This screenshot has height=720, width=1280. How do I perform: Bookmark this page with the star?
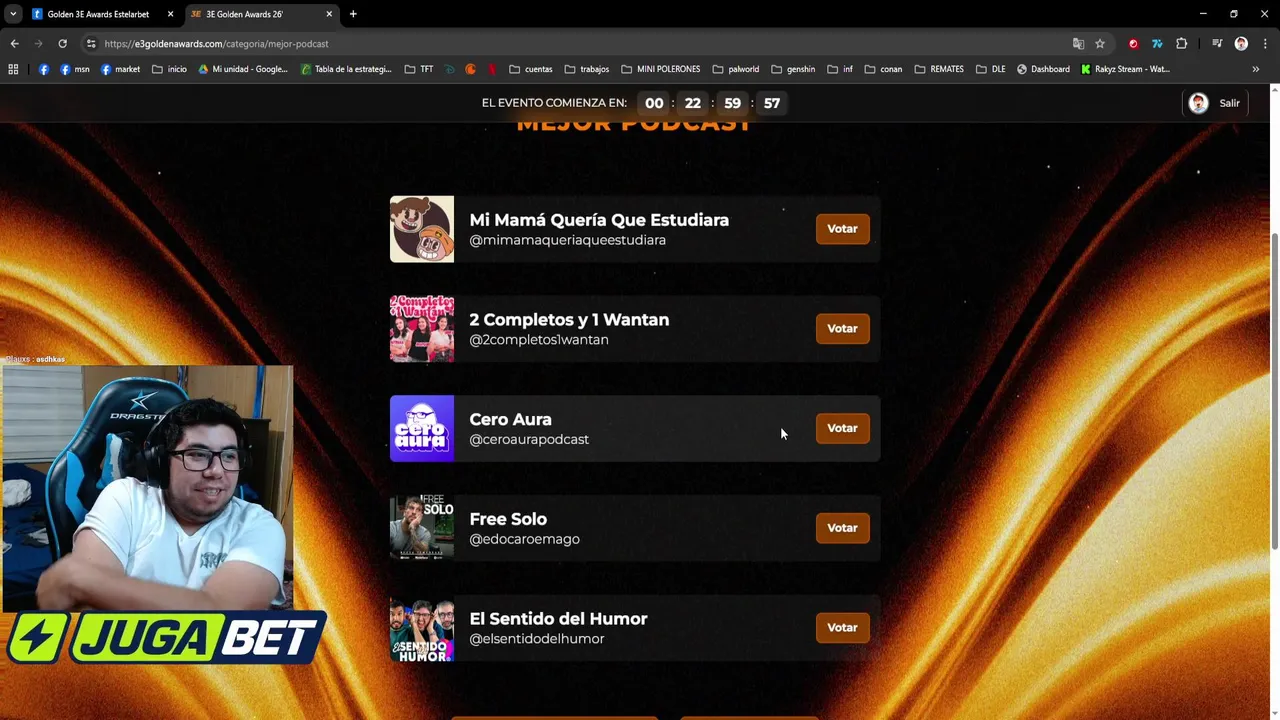(x=1100, y=44)
